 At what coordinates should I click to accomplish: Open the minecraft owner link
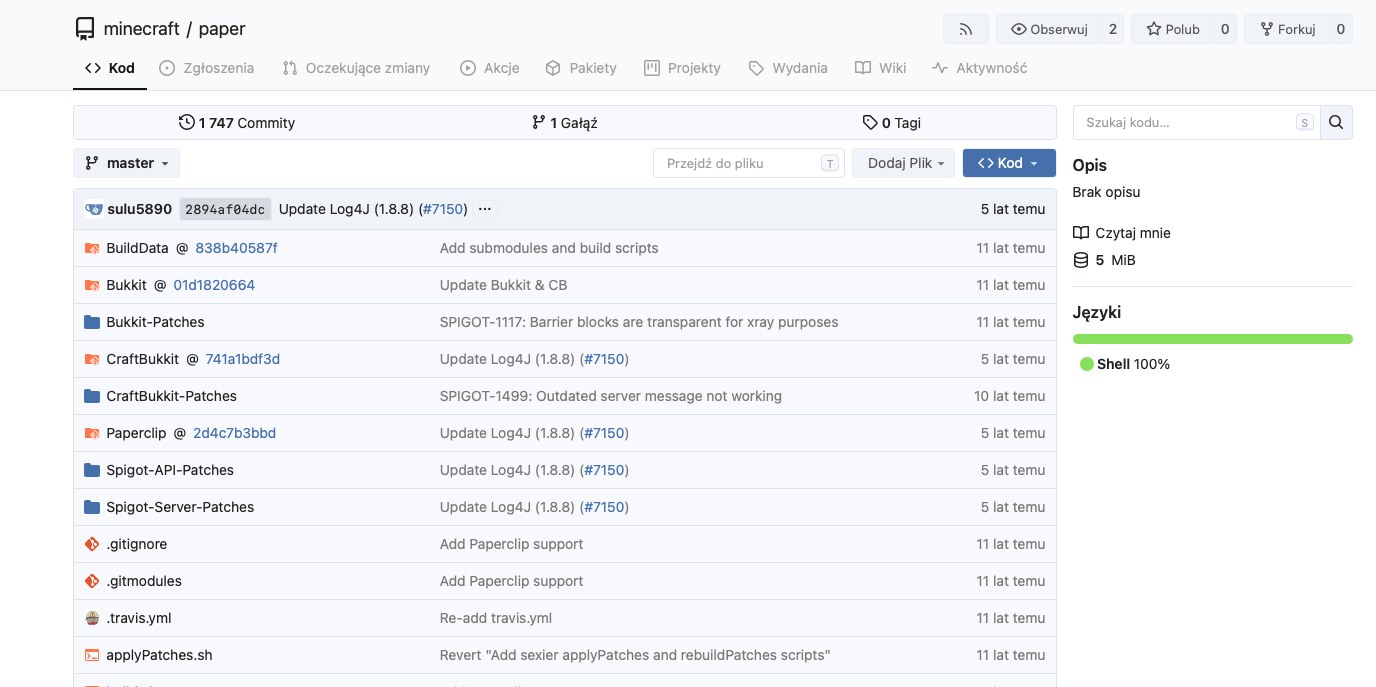[x=142, y=29]
